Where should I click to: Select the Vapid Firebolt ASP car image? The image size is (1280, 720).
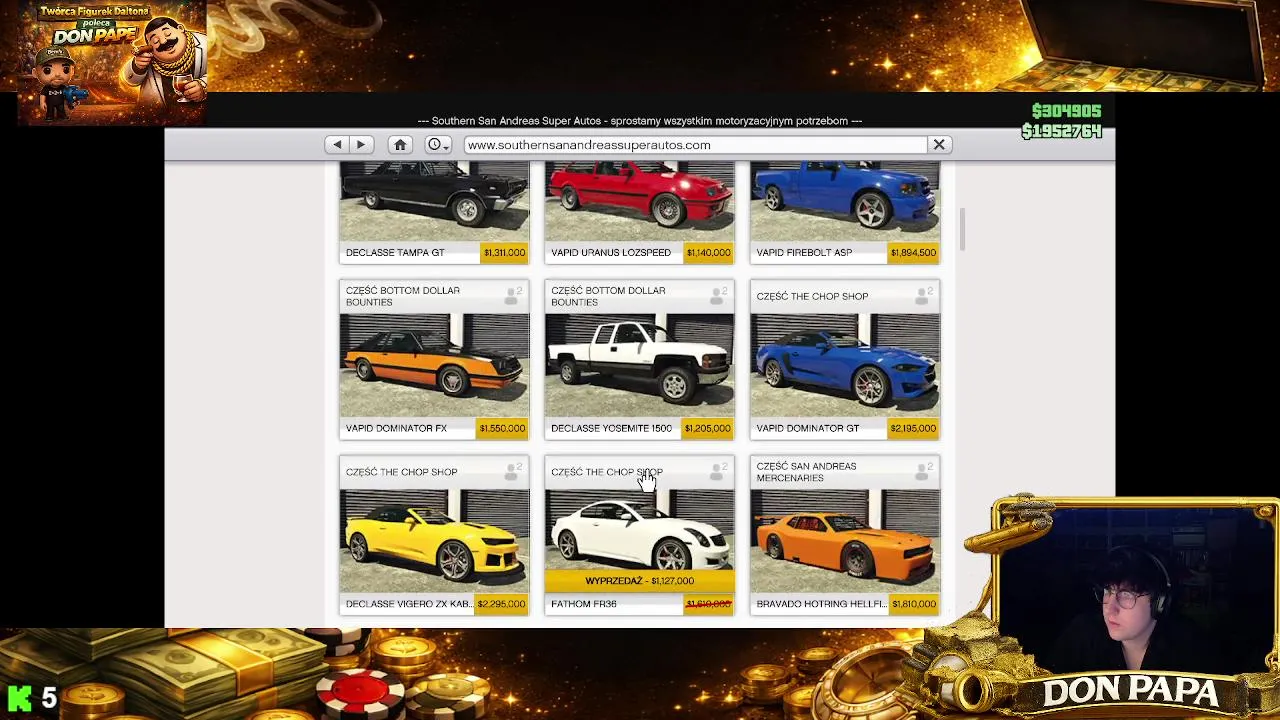click(x=845, y=201)
